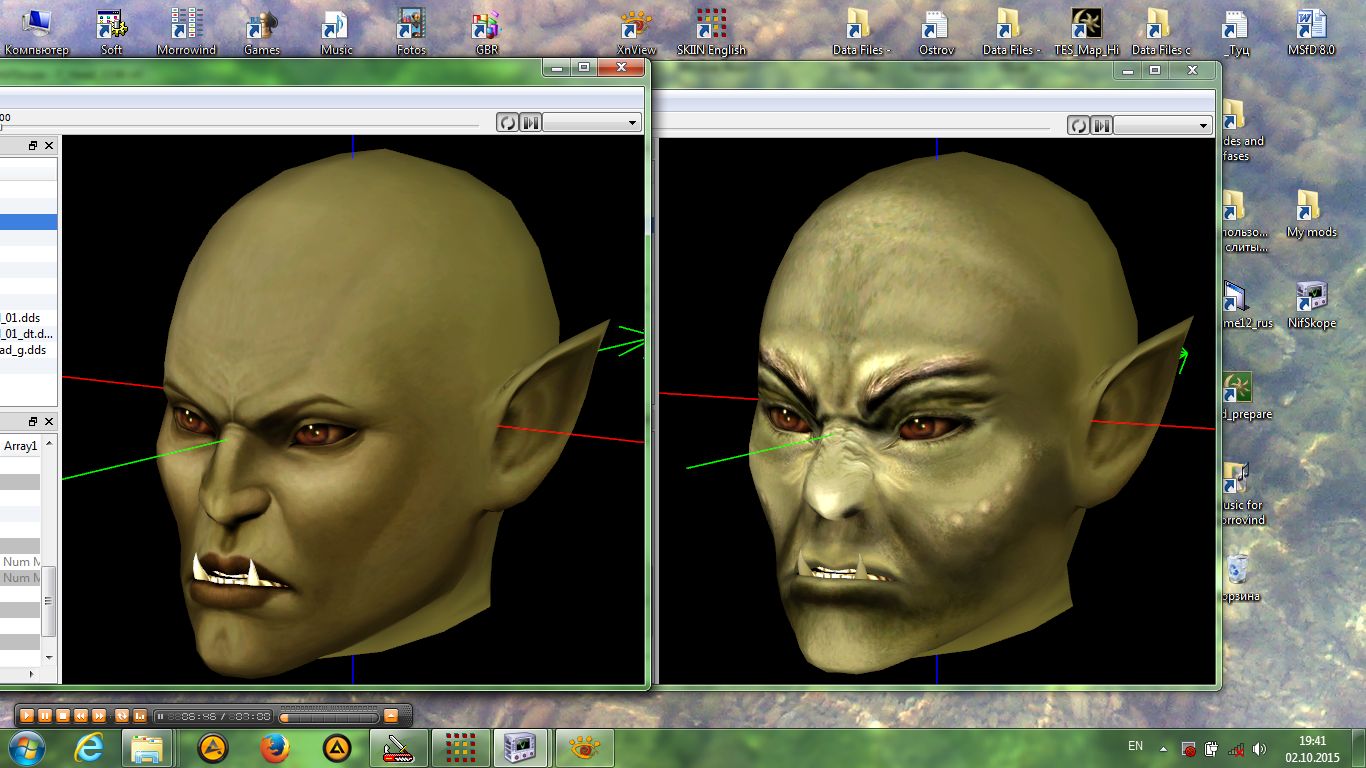Open Data Files c desktop folder

1161,30
